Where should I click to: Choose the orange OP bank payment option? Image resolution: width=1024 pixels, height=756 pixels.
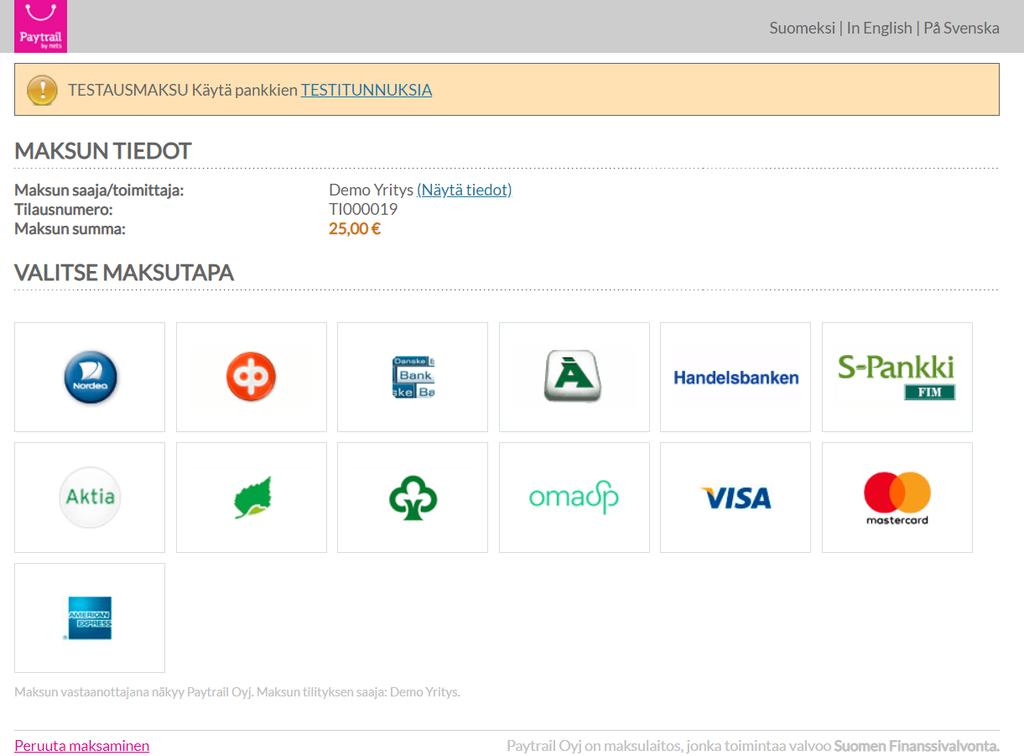[251, 377]
